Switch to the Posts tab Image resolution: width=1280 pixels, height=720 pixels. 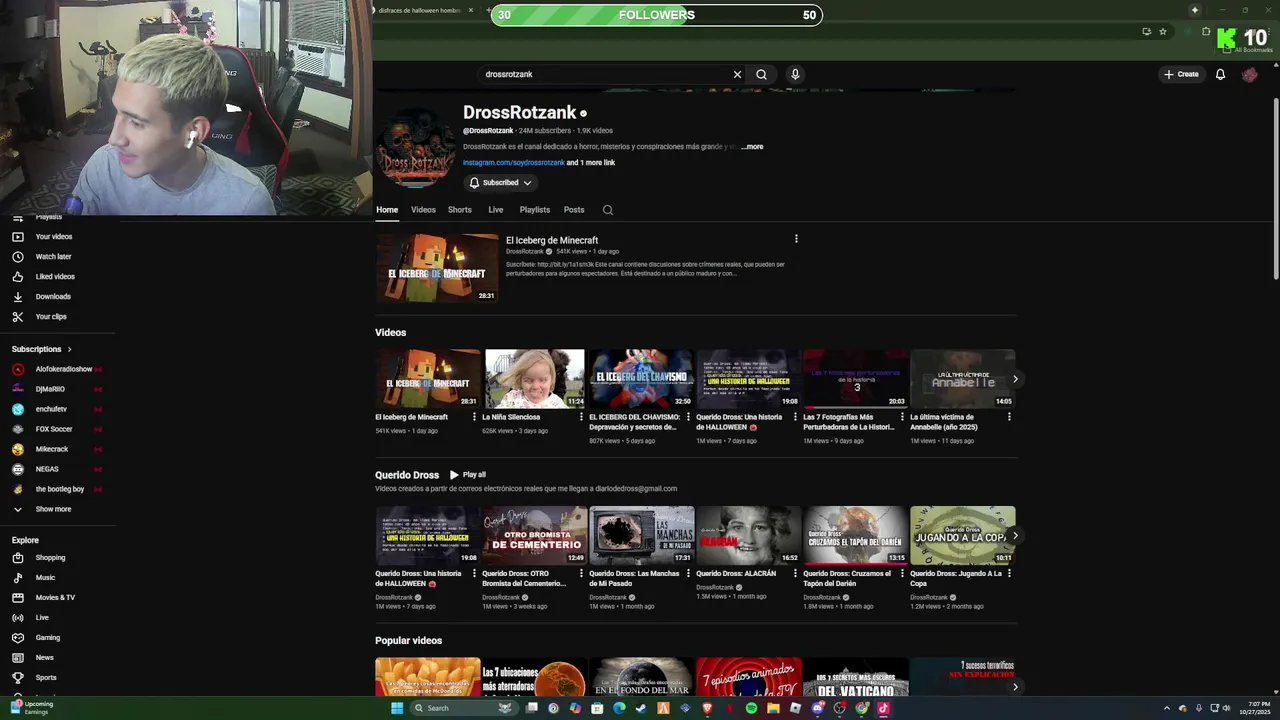tap(574, 210)
